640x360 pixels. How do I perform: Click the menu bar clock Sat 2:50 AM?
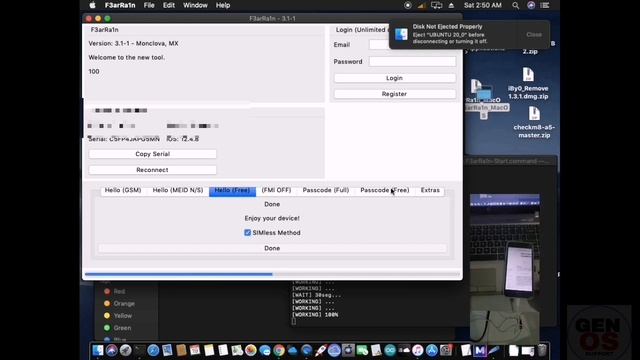tap(482, 5)
